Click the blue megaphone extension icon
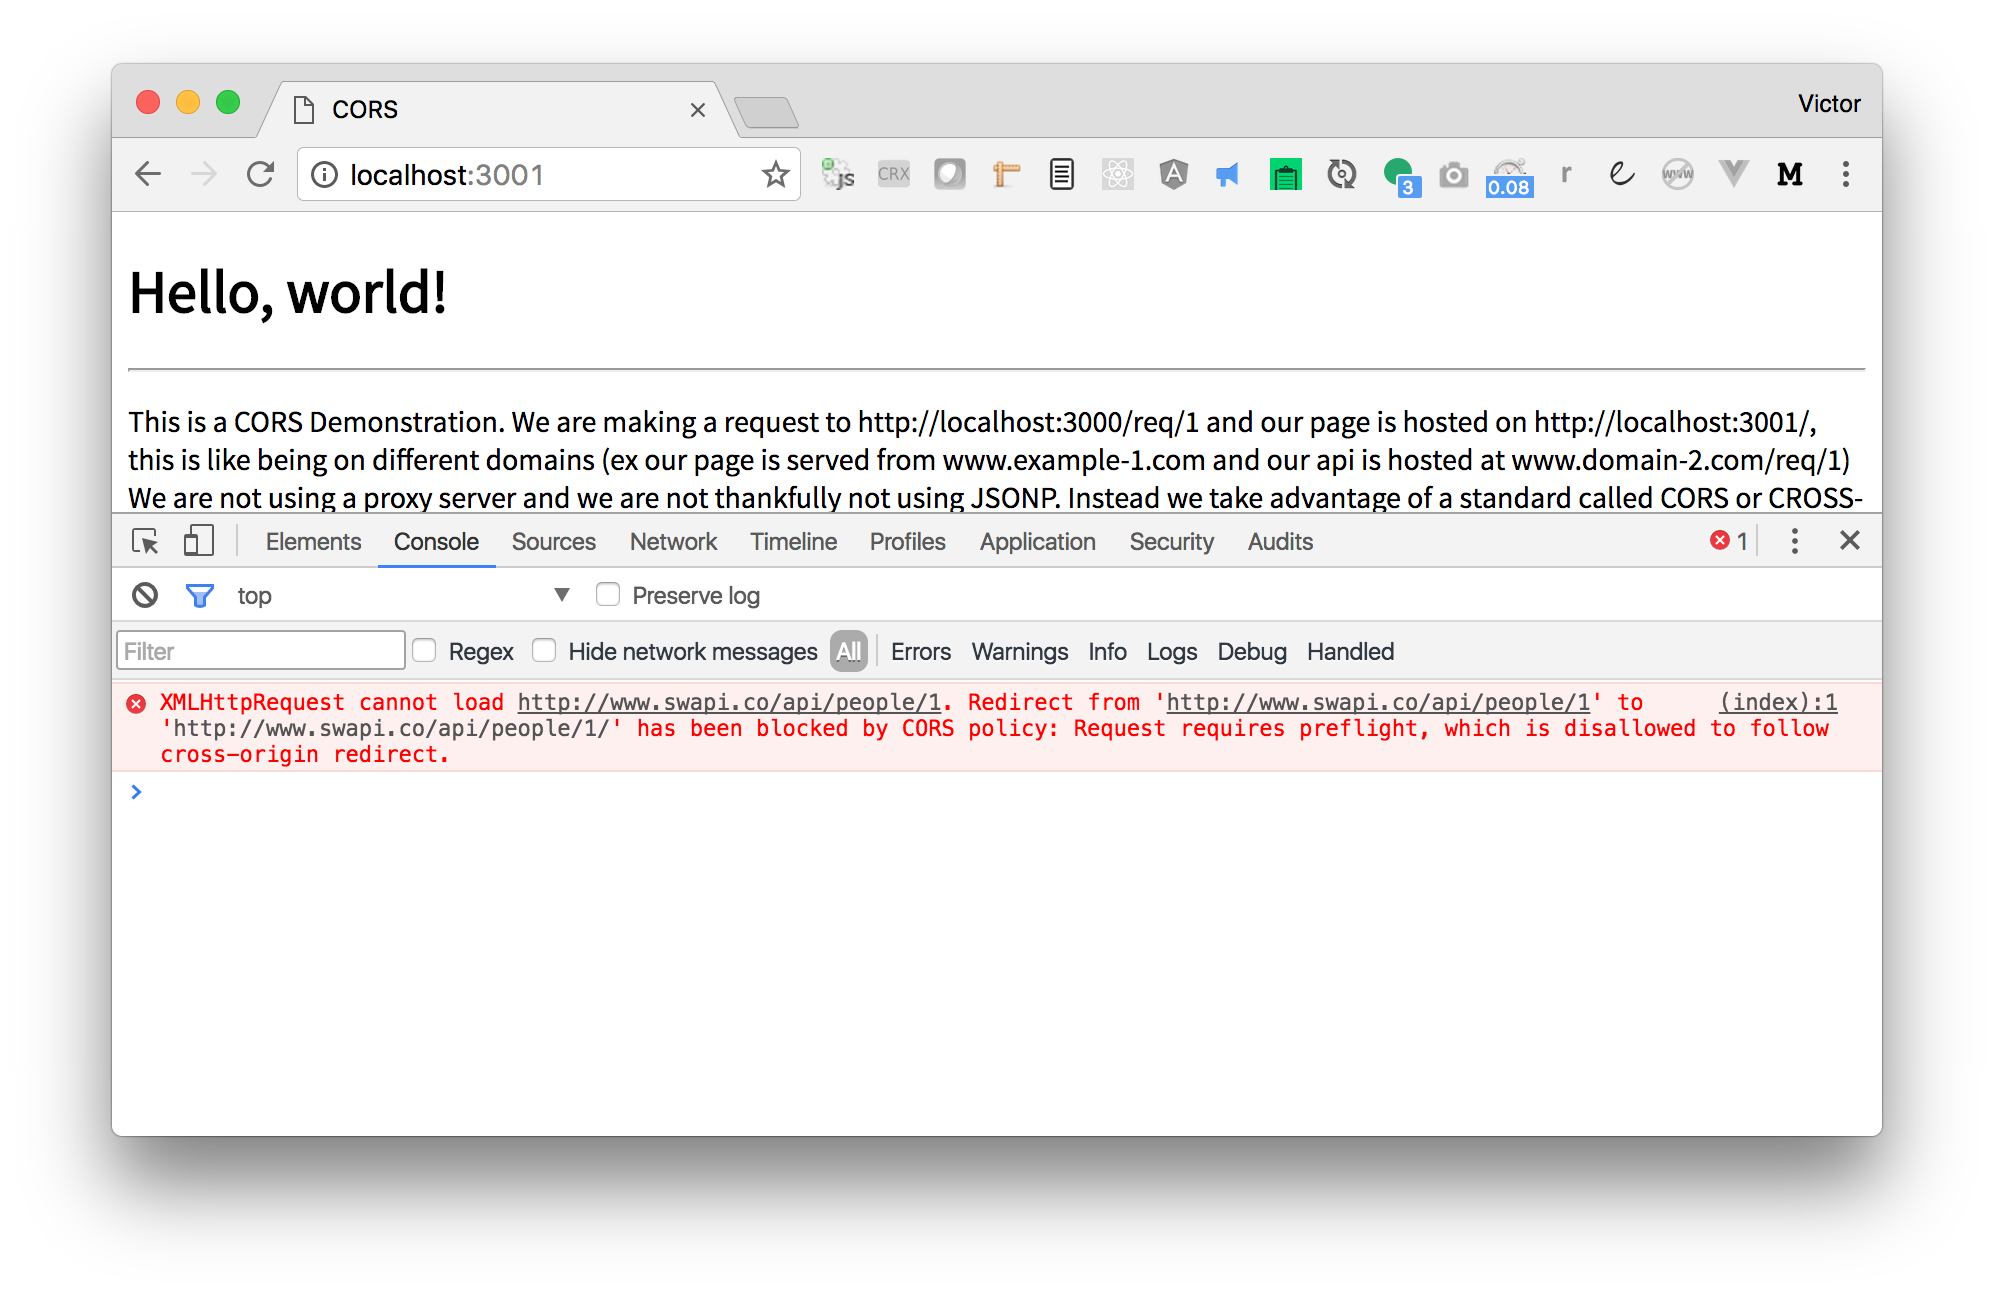This screenshot has height=1296, width=1994. 1228,175
